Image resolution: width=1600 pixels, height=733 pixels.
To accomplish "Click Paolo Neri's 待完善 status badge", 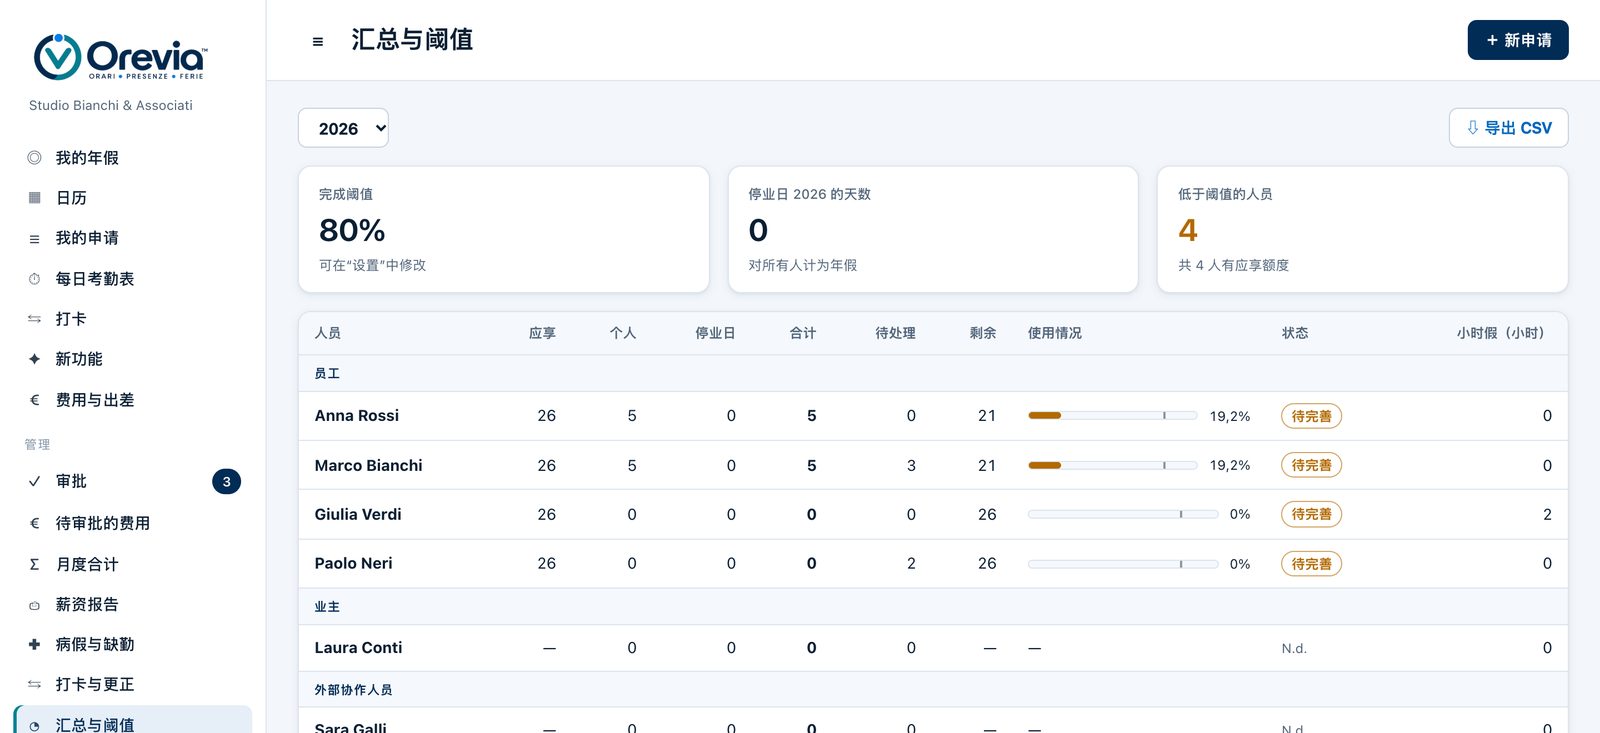I will pyautogui.click(x=1311, y=564).
